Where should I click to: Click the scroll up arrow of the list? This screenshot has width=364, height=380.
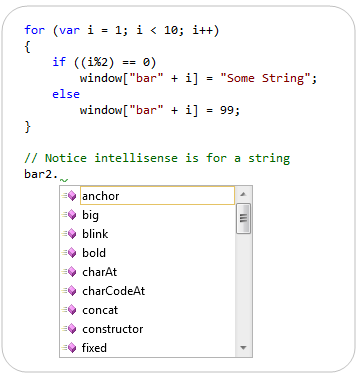click(x=243, y=194)
